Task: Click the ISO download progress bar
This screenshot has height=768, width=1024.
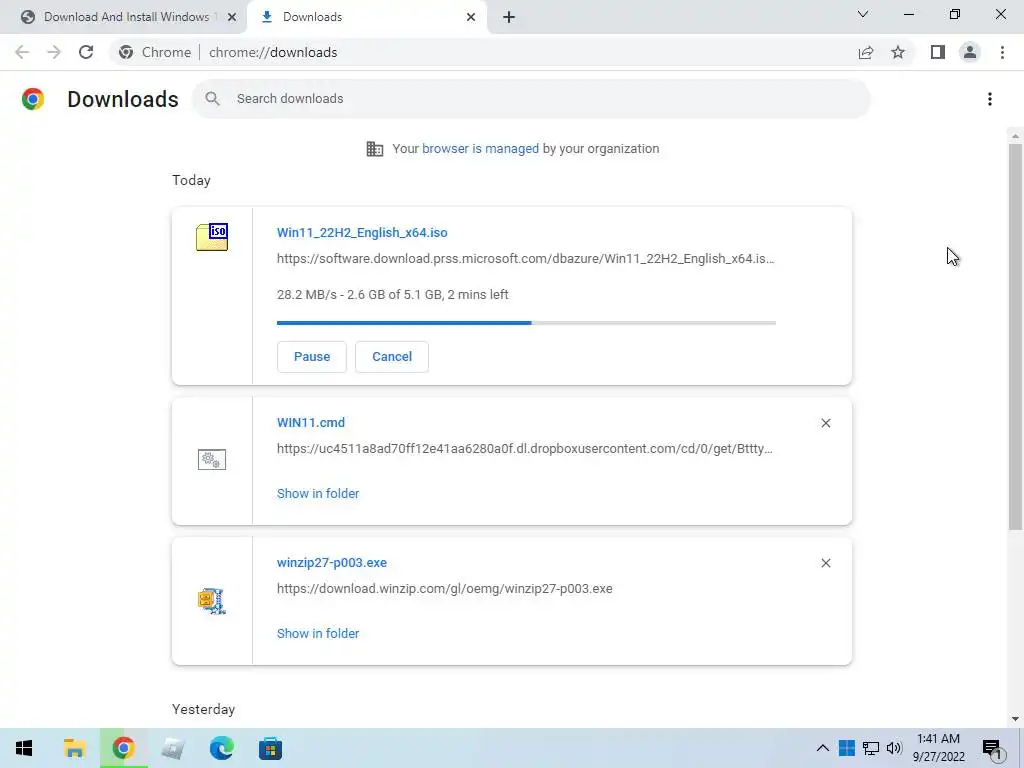Action: (x=526, y=323)
